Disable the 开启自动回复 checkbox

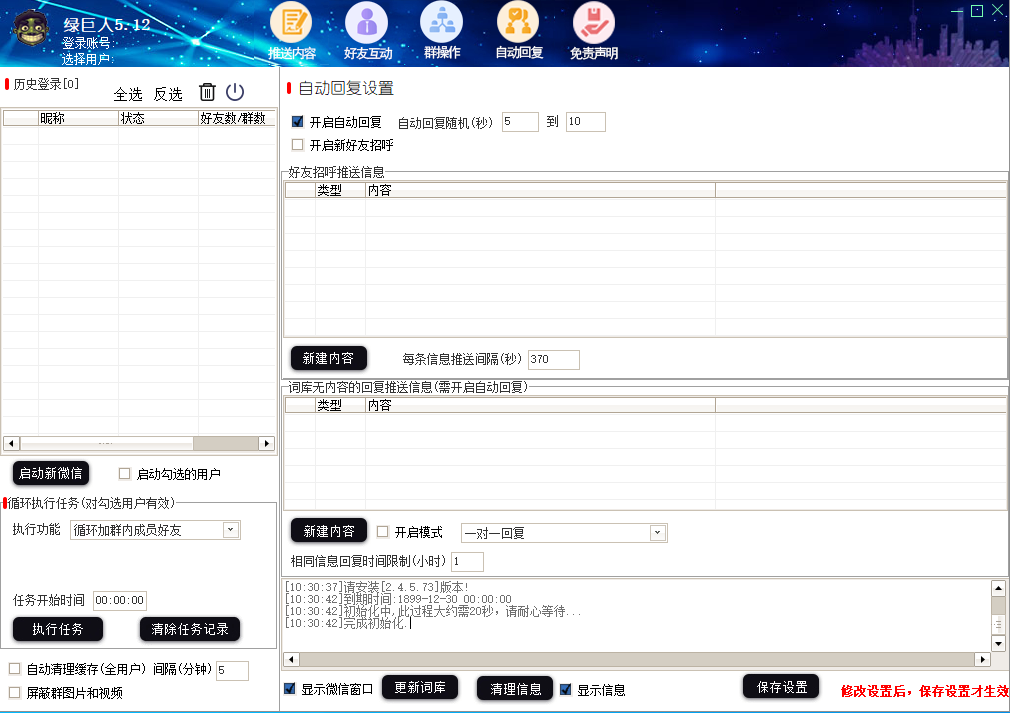pos(295,122)
